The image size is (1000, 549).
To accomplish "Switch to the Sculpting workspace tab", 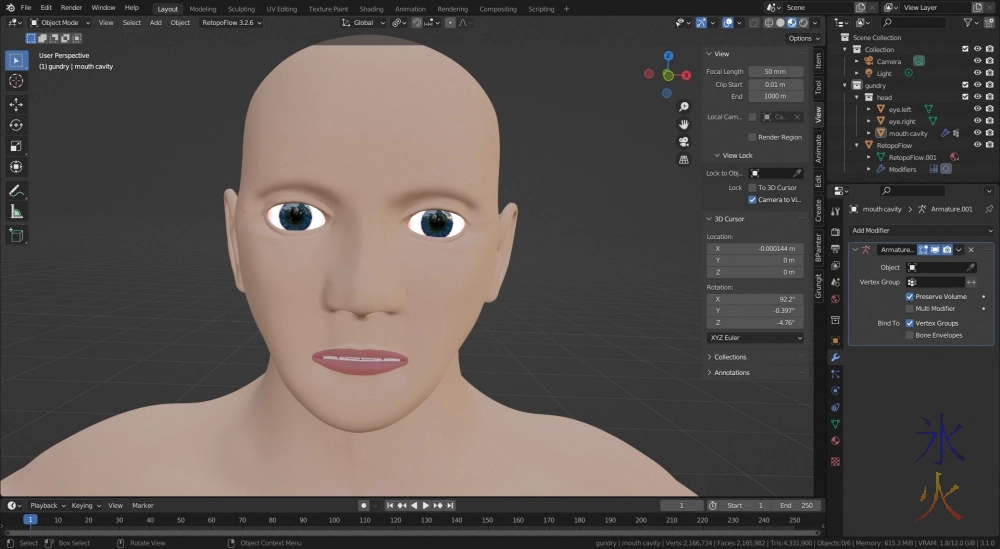I will 241,9.
